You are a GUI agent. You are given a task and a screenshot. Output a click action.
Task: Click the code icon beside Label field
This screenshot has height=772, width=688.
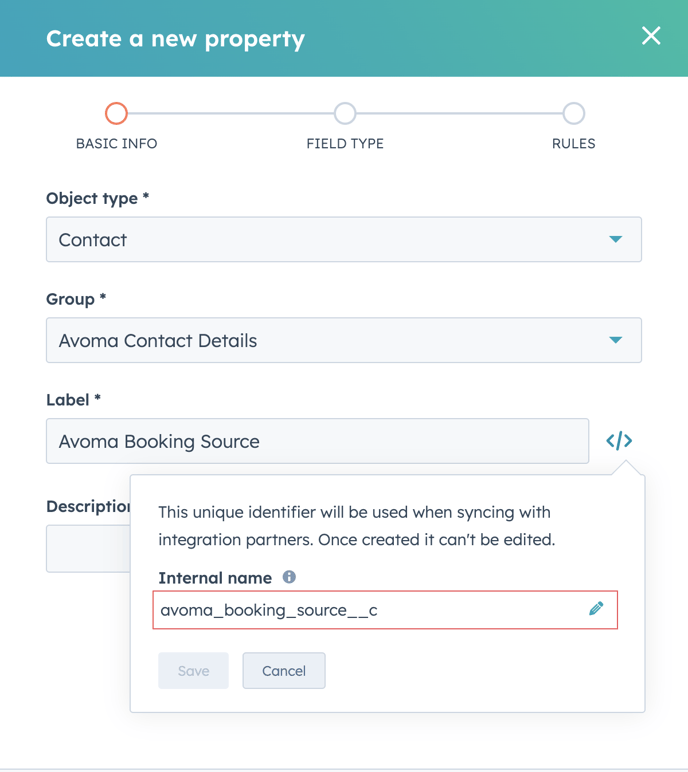point(619,441)
